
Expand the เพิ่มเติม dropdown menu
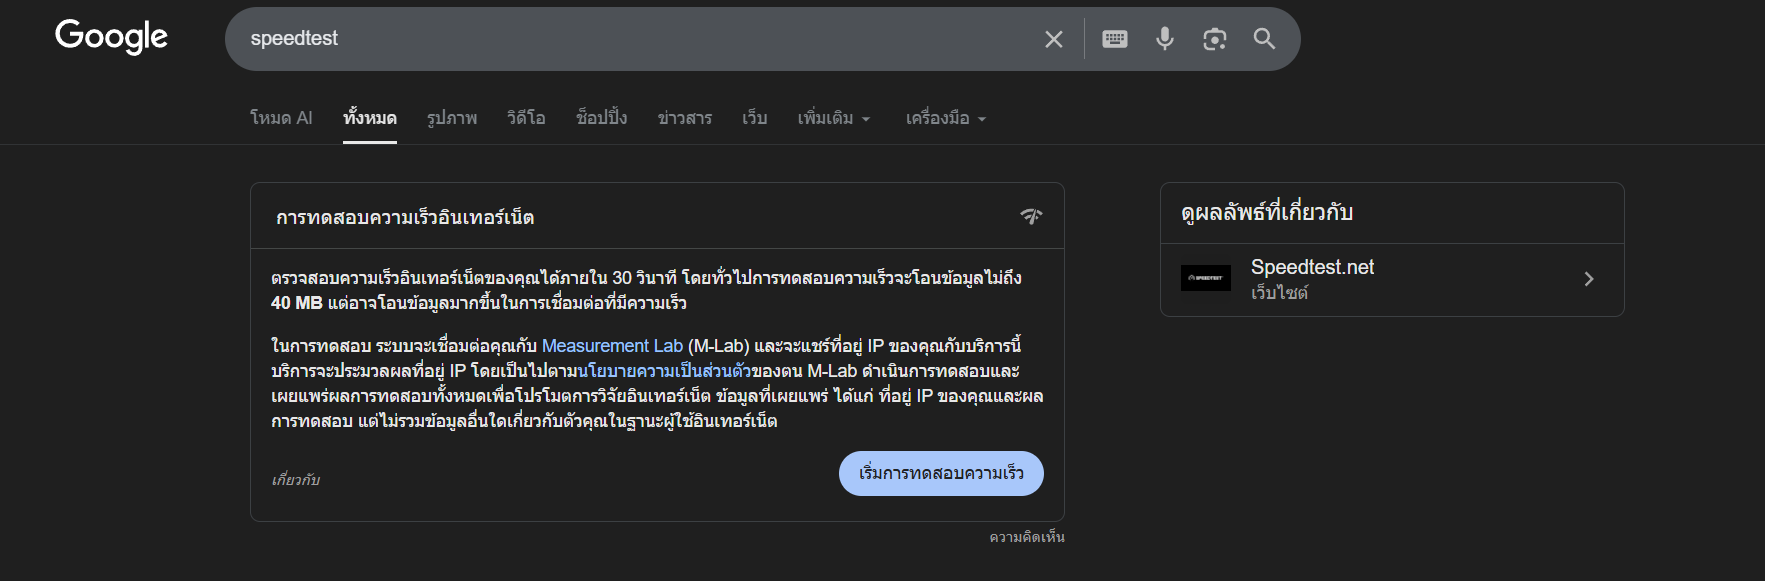click(x=833, y=118)
